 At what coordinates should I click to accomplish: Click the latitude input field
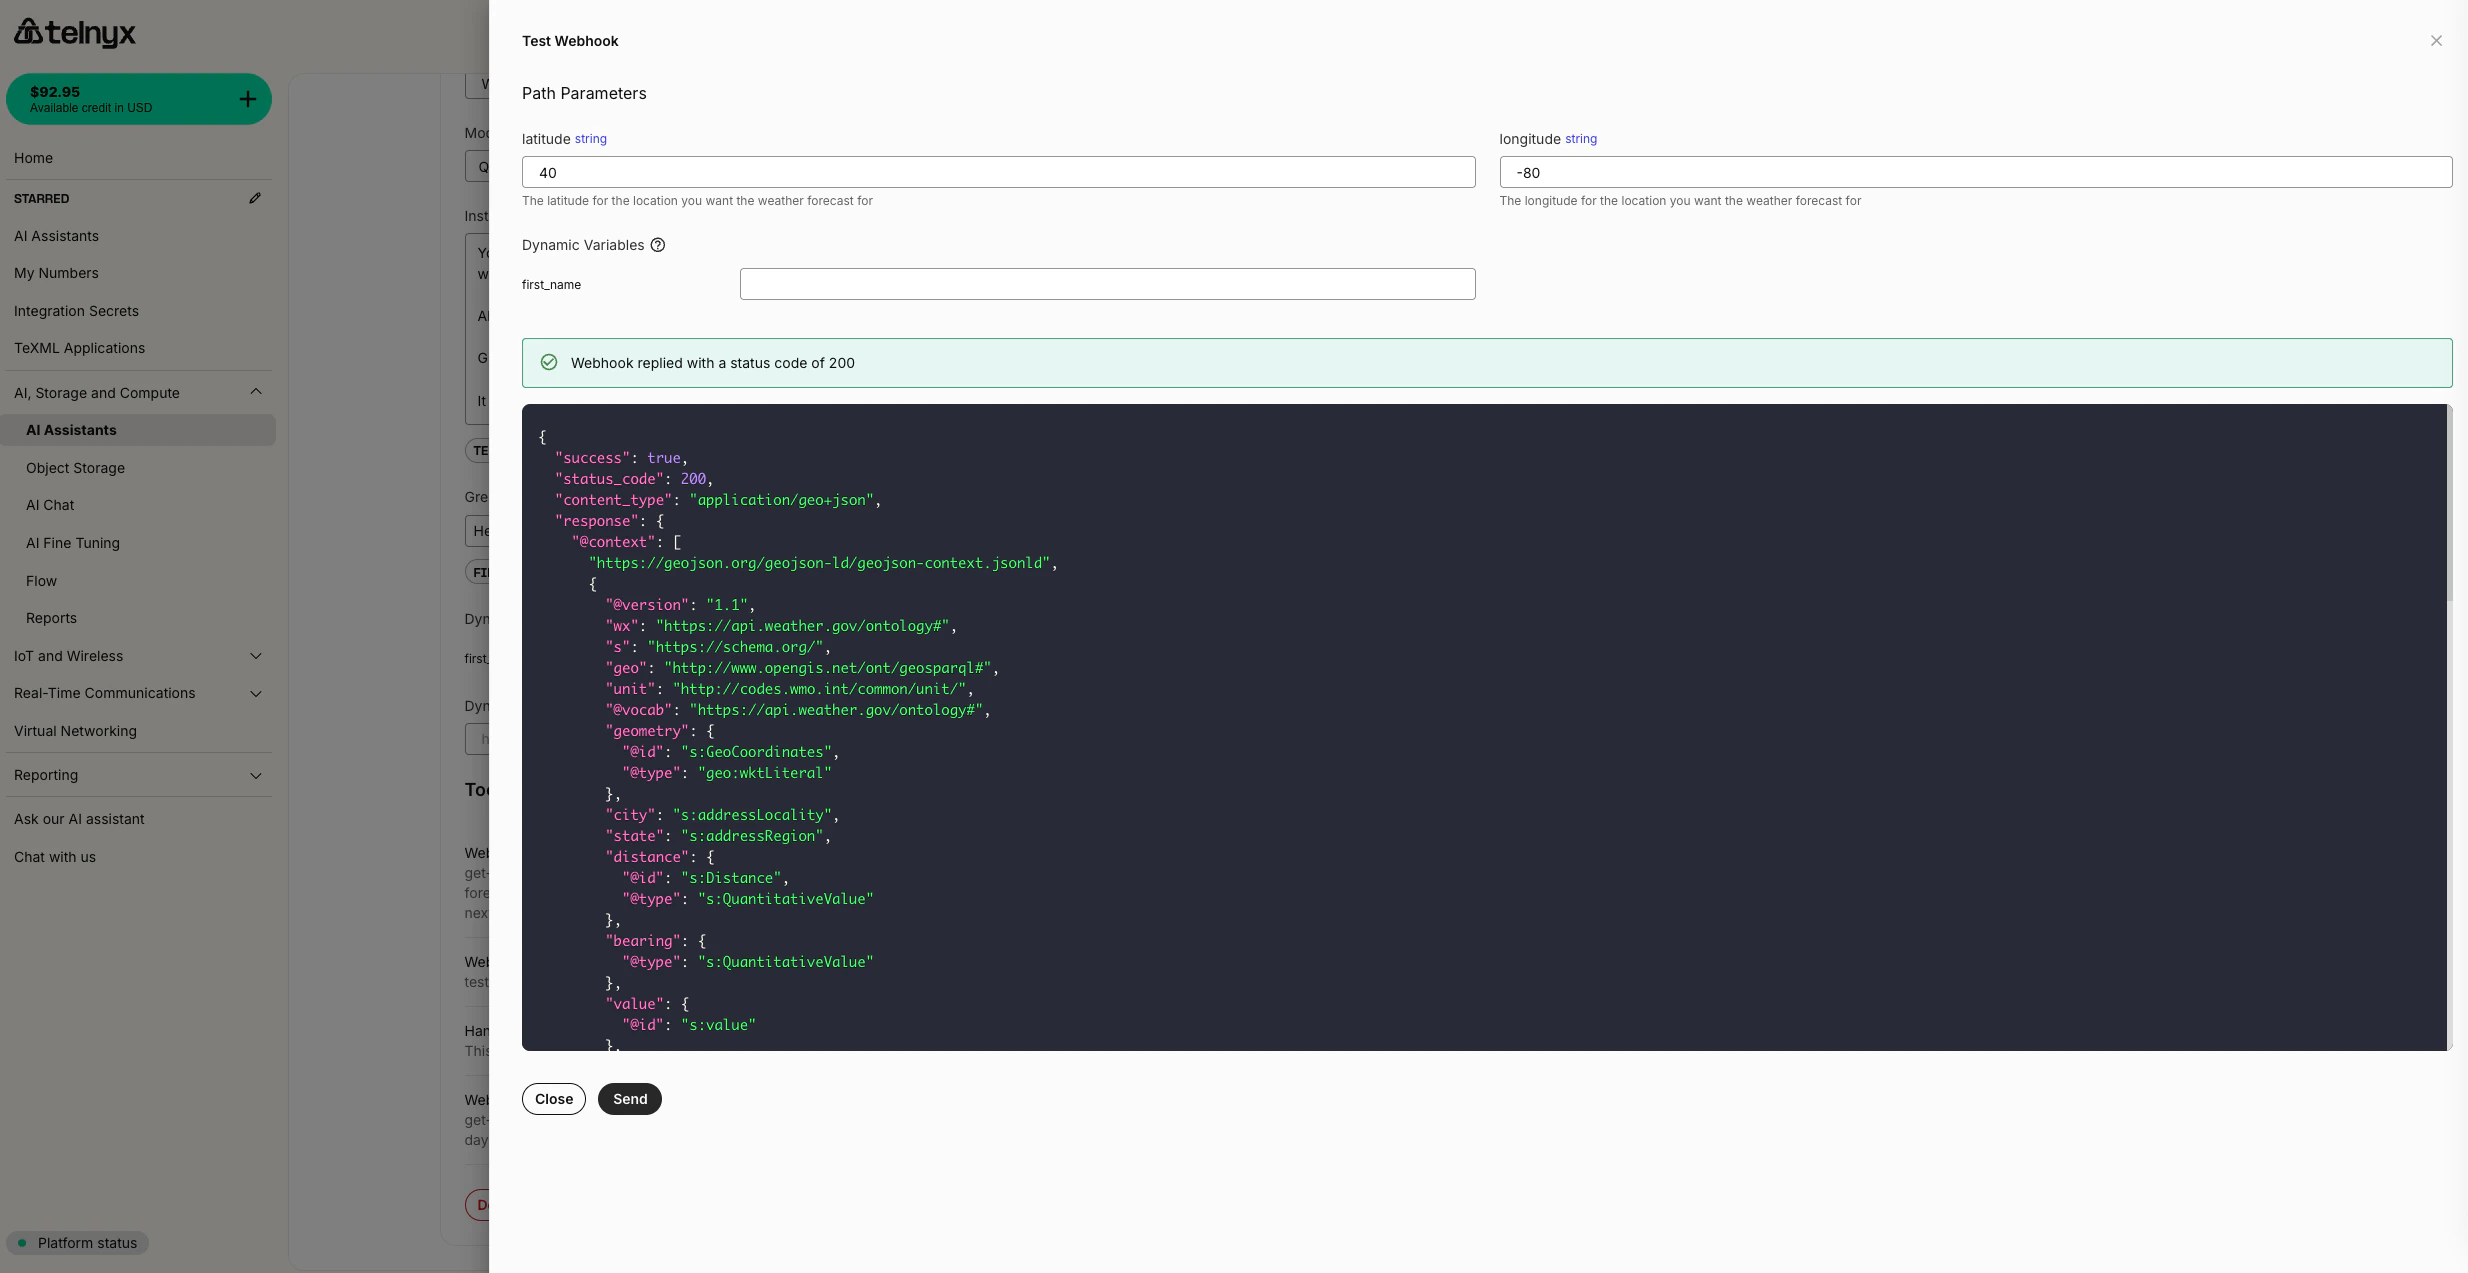click(997, 172)
